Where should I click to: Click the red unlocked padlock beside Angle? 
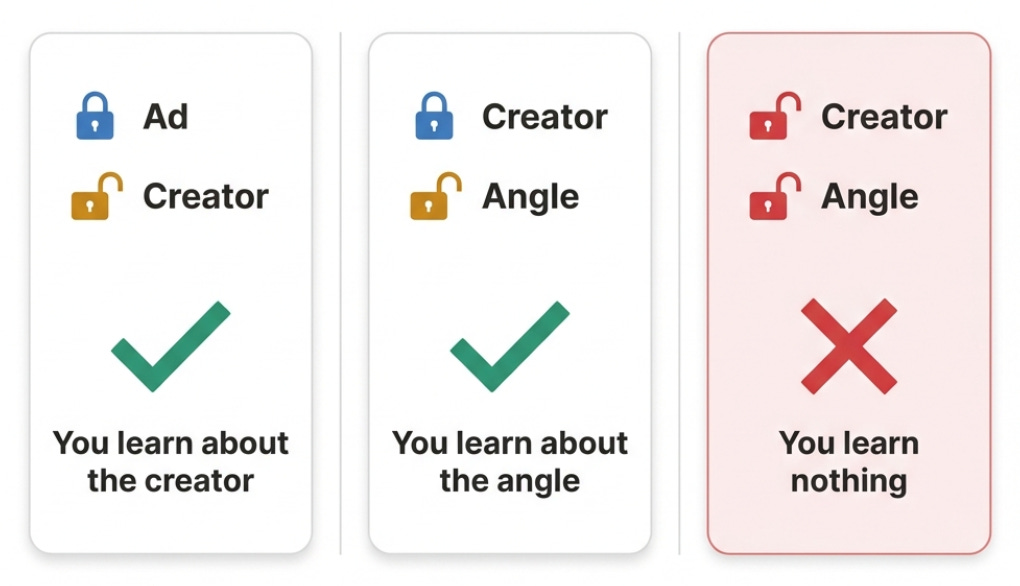(x=775, y=196)
